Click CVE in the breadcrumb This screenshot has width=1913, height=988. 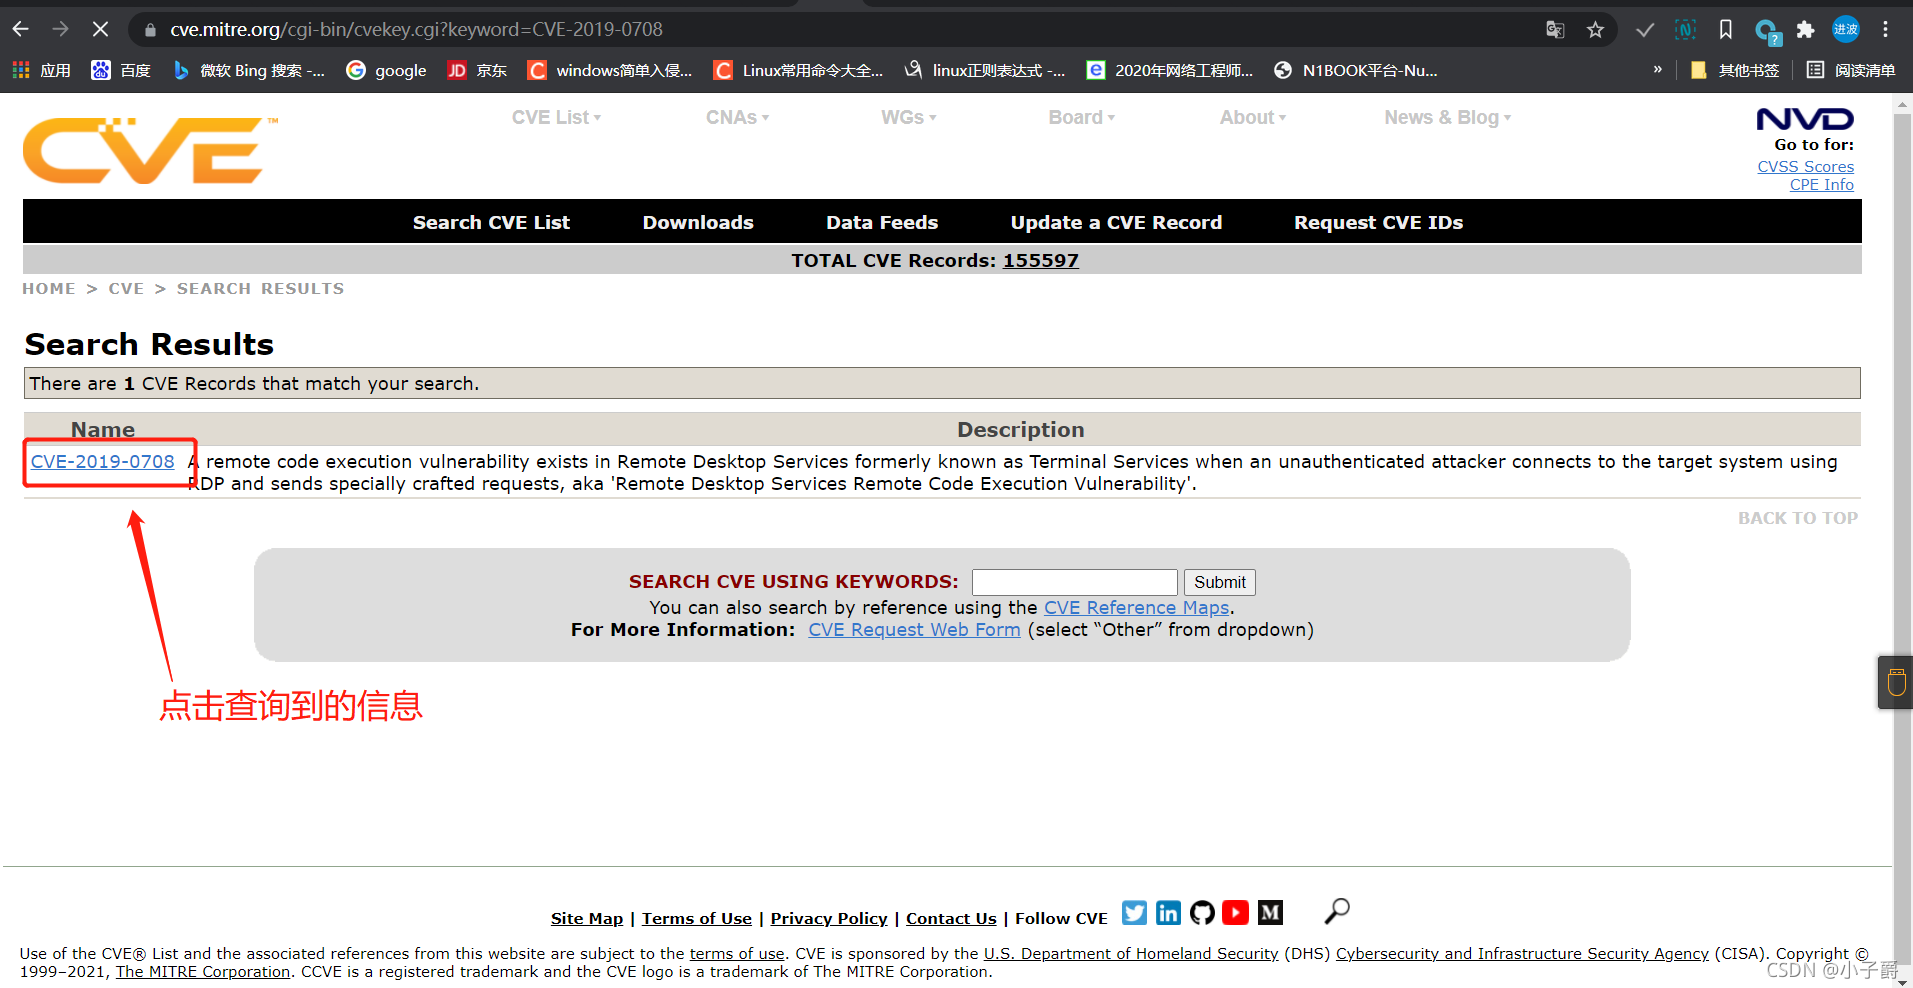(x=126, y=288)
